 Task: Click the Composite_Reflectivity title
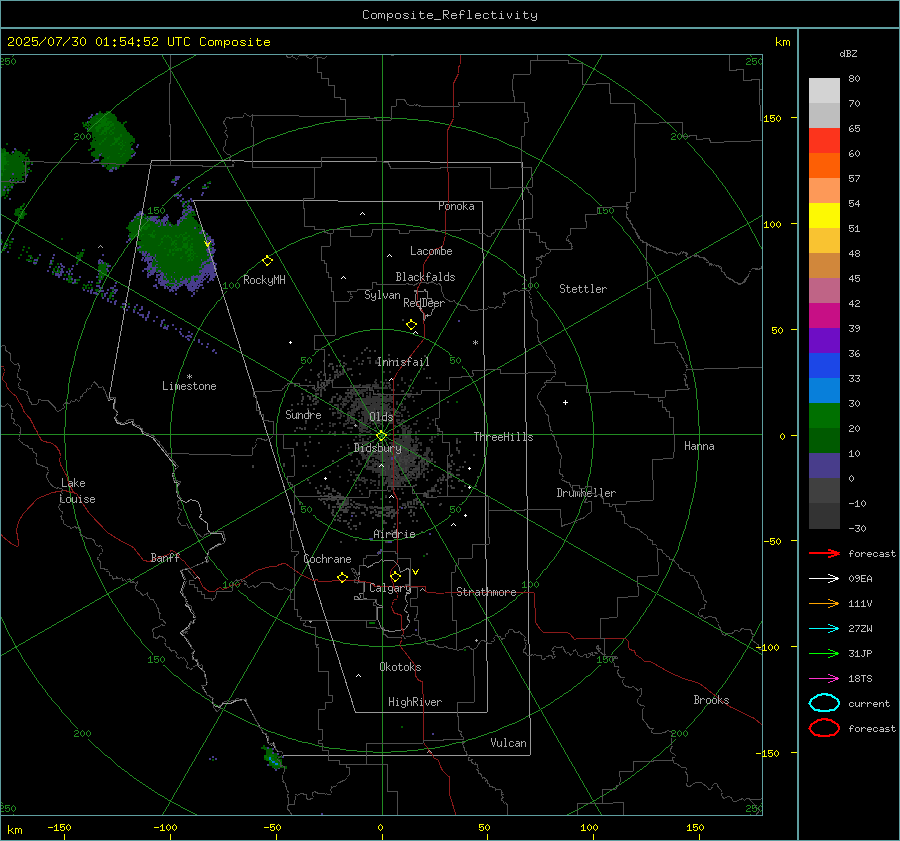pyautogui.click(x=450, y=15)
